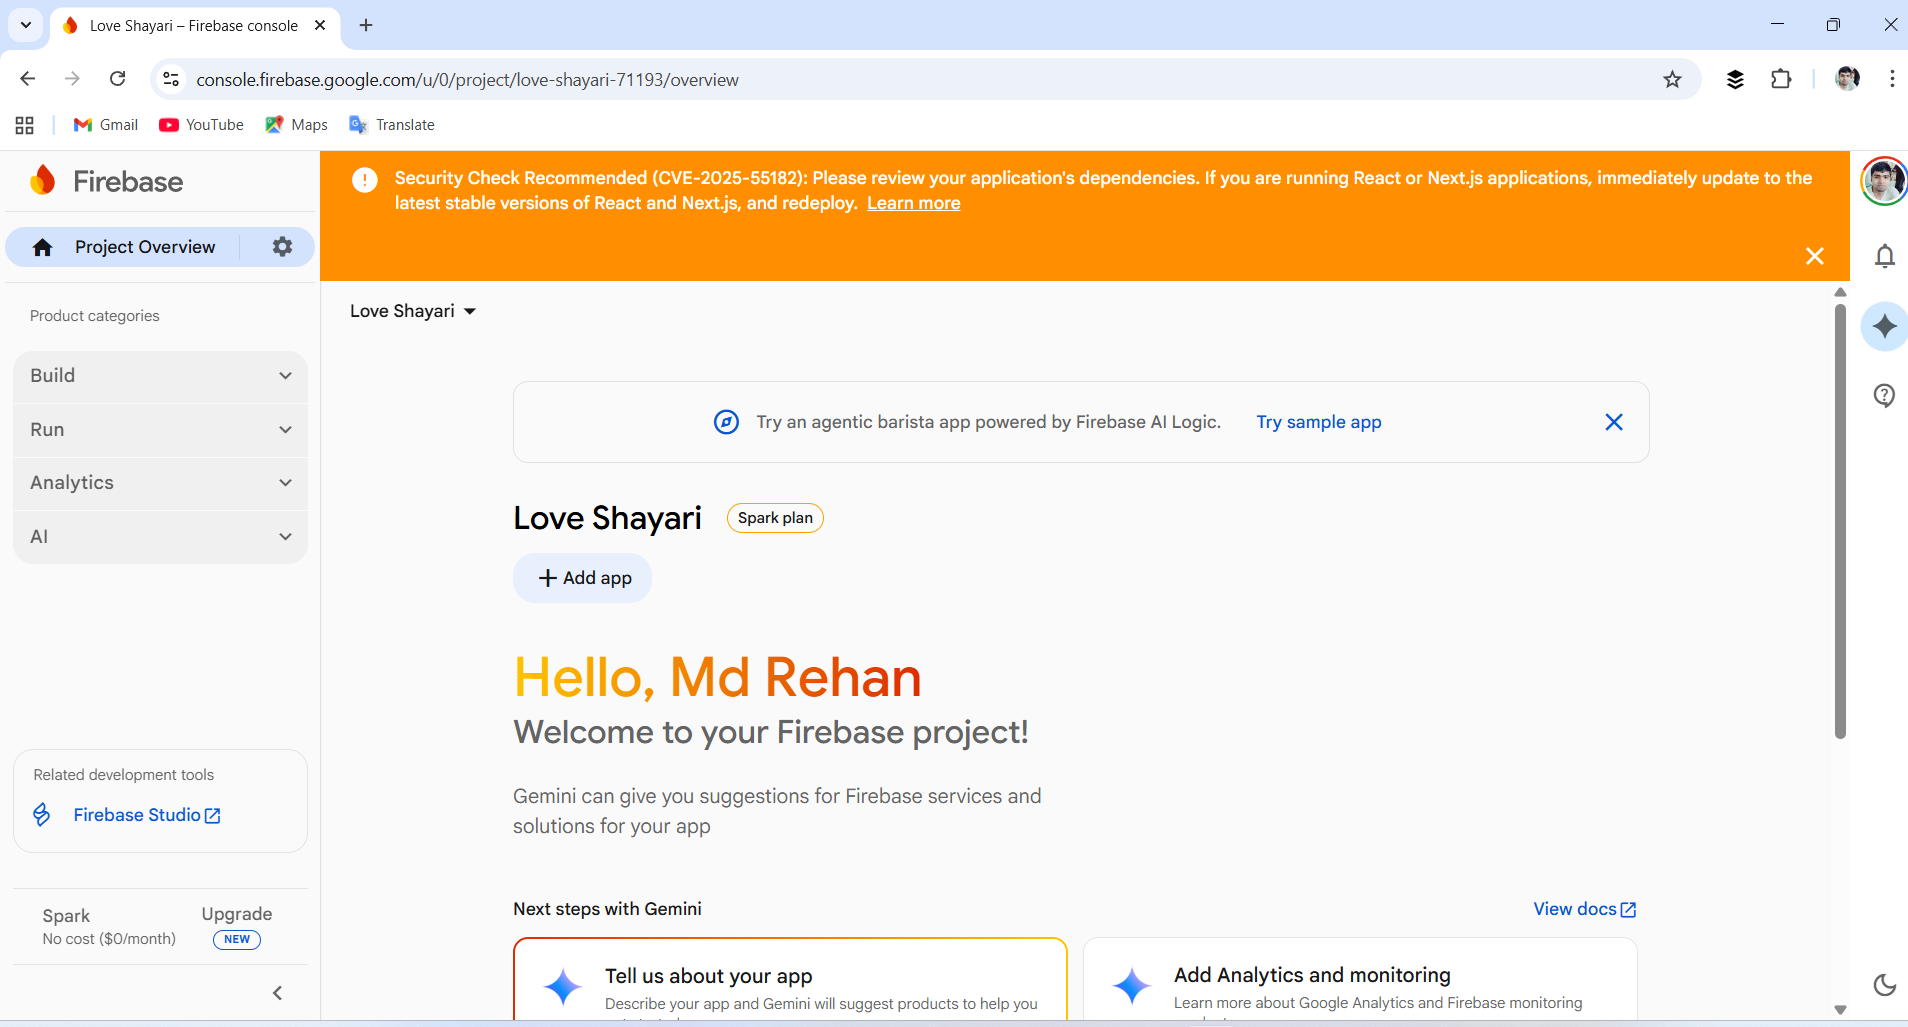The width and height of the screenshot is (1908, 1027).
Task: Open the notifications bell
Action: 1884,257
